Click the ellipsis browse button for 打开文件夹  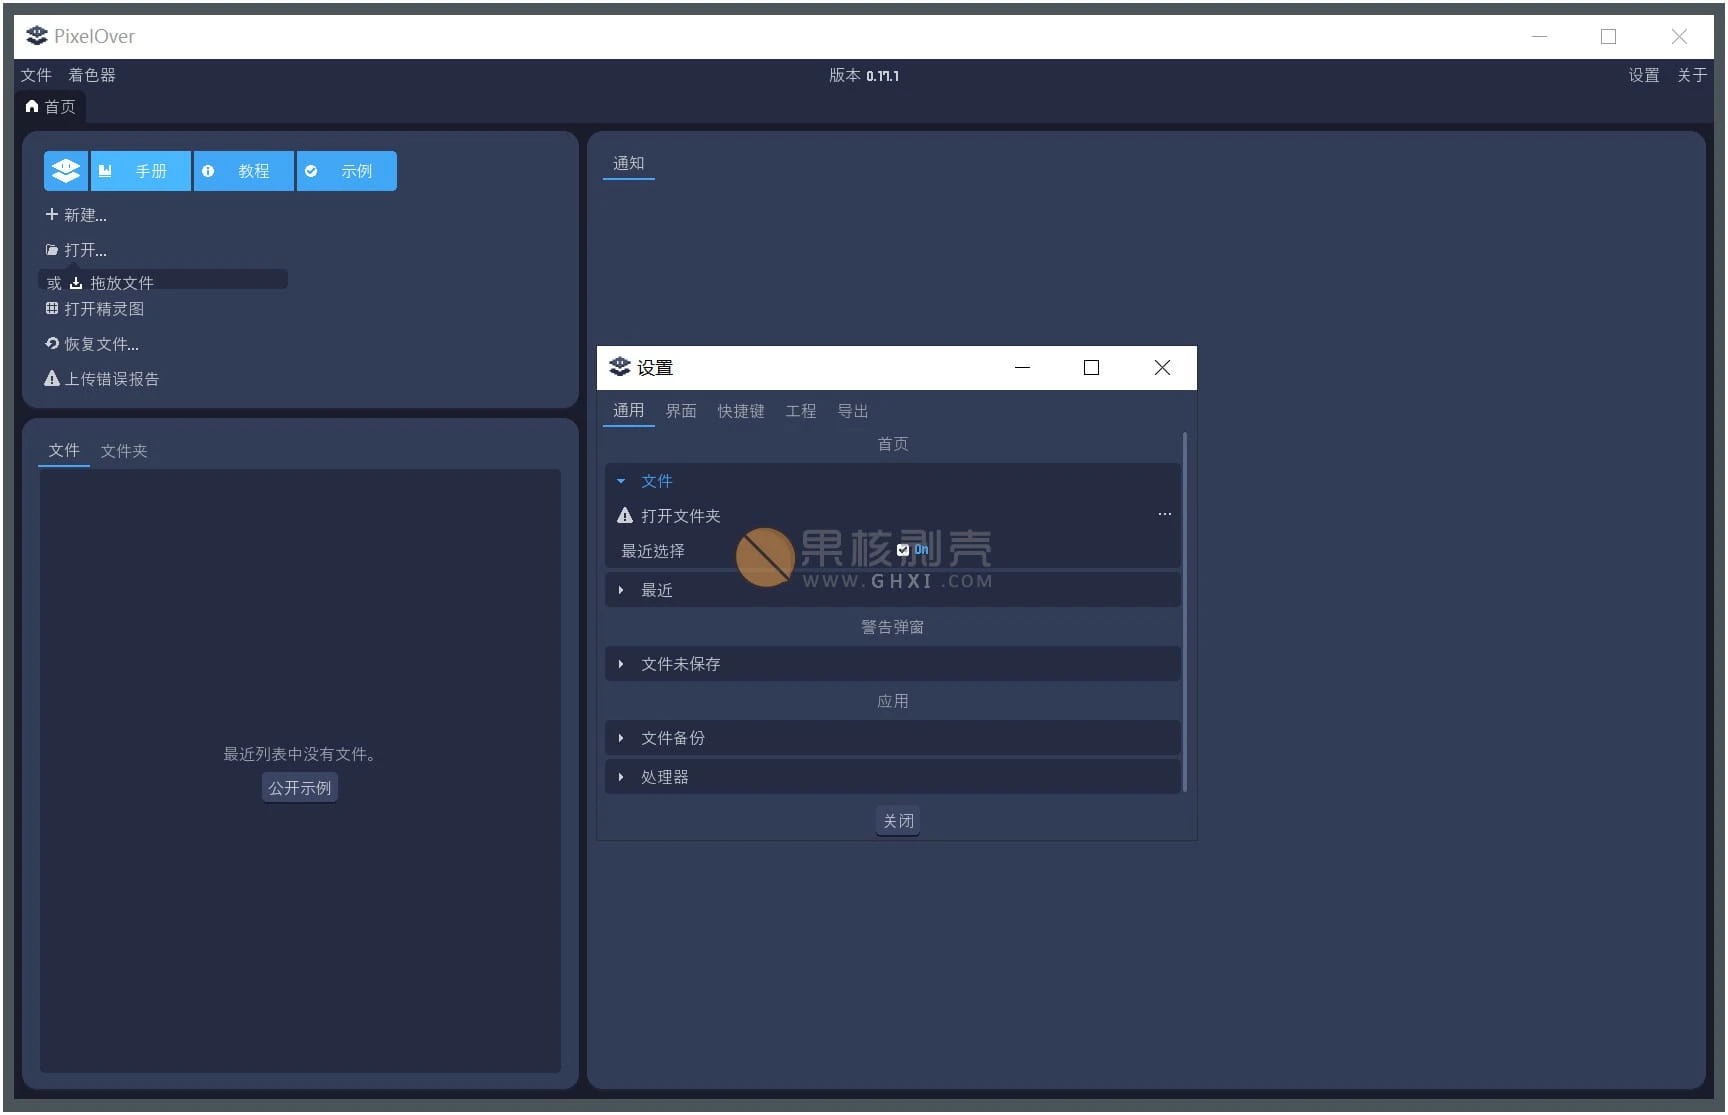1164,515
